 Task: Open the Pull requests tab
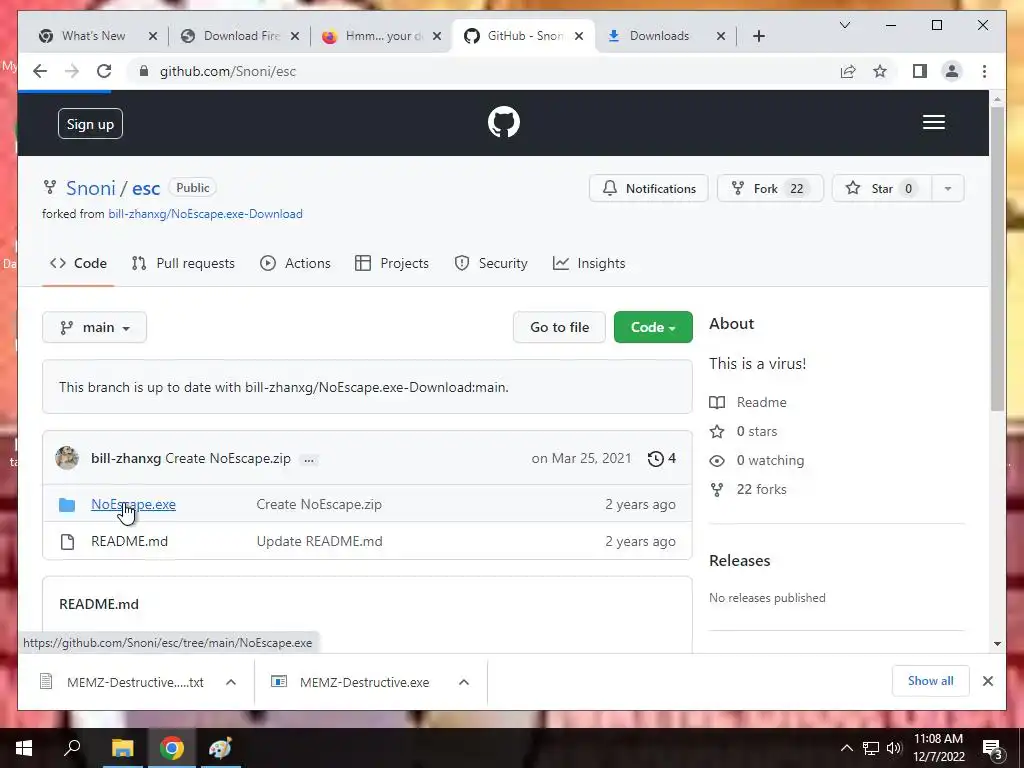coord(183,263)
